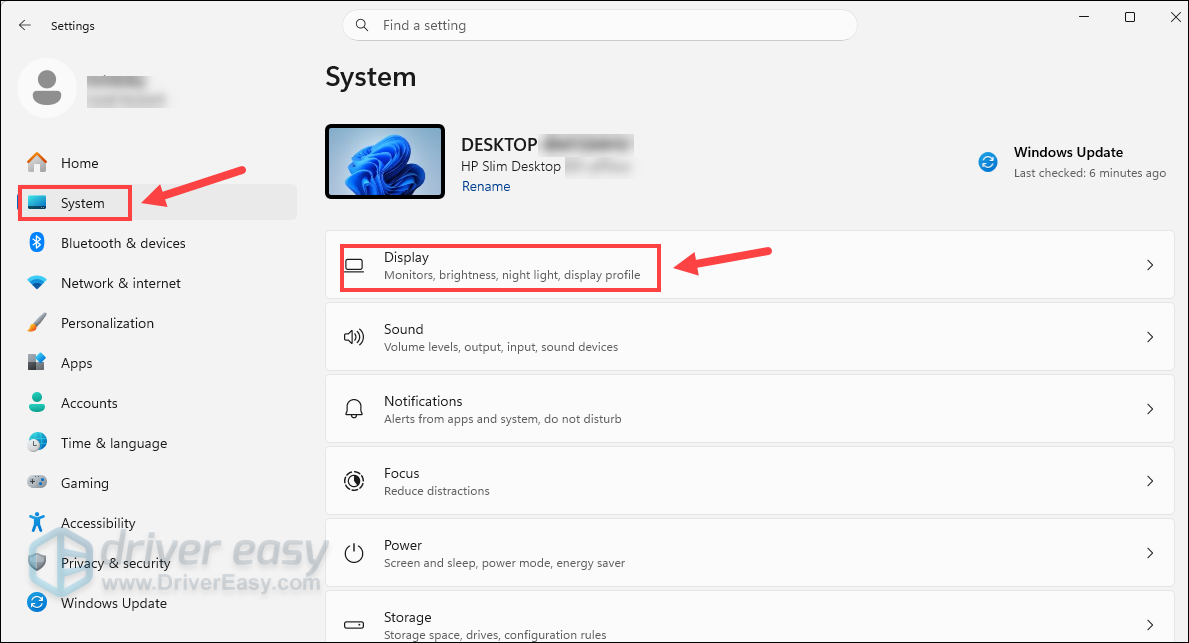
Task: Expand Focus row chevron
Action: coord(1150,481)
